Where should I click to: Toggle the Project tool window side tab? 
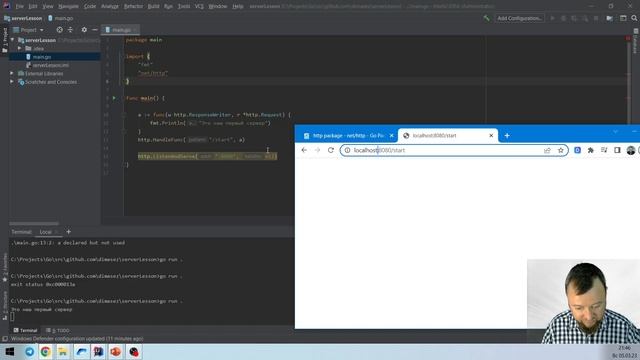coord(5,40)
